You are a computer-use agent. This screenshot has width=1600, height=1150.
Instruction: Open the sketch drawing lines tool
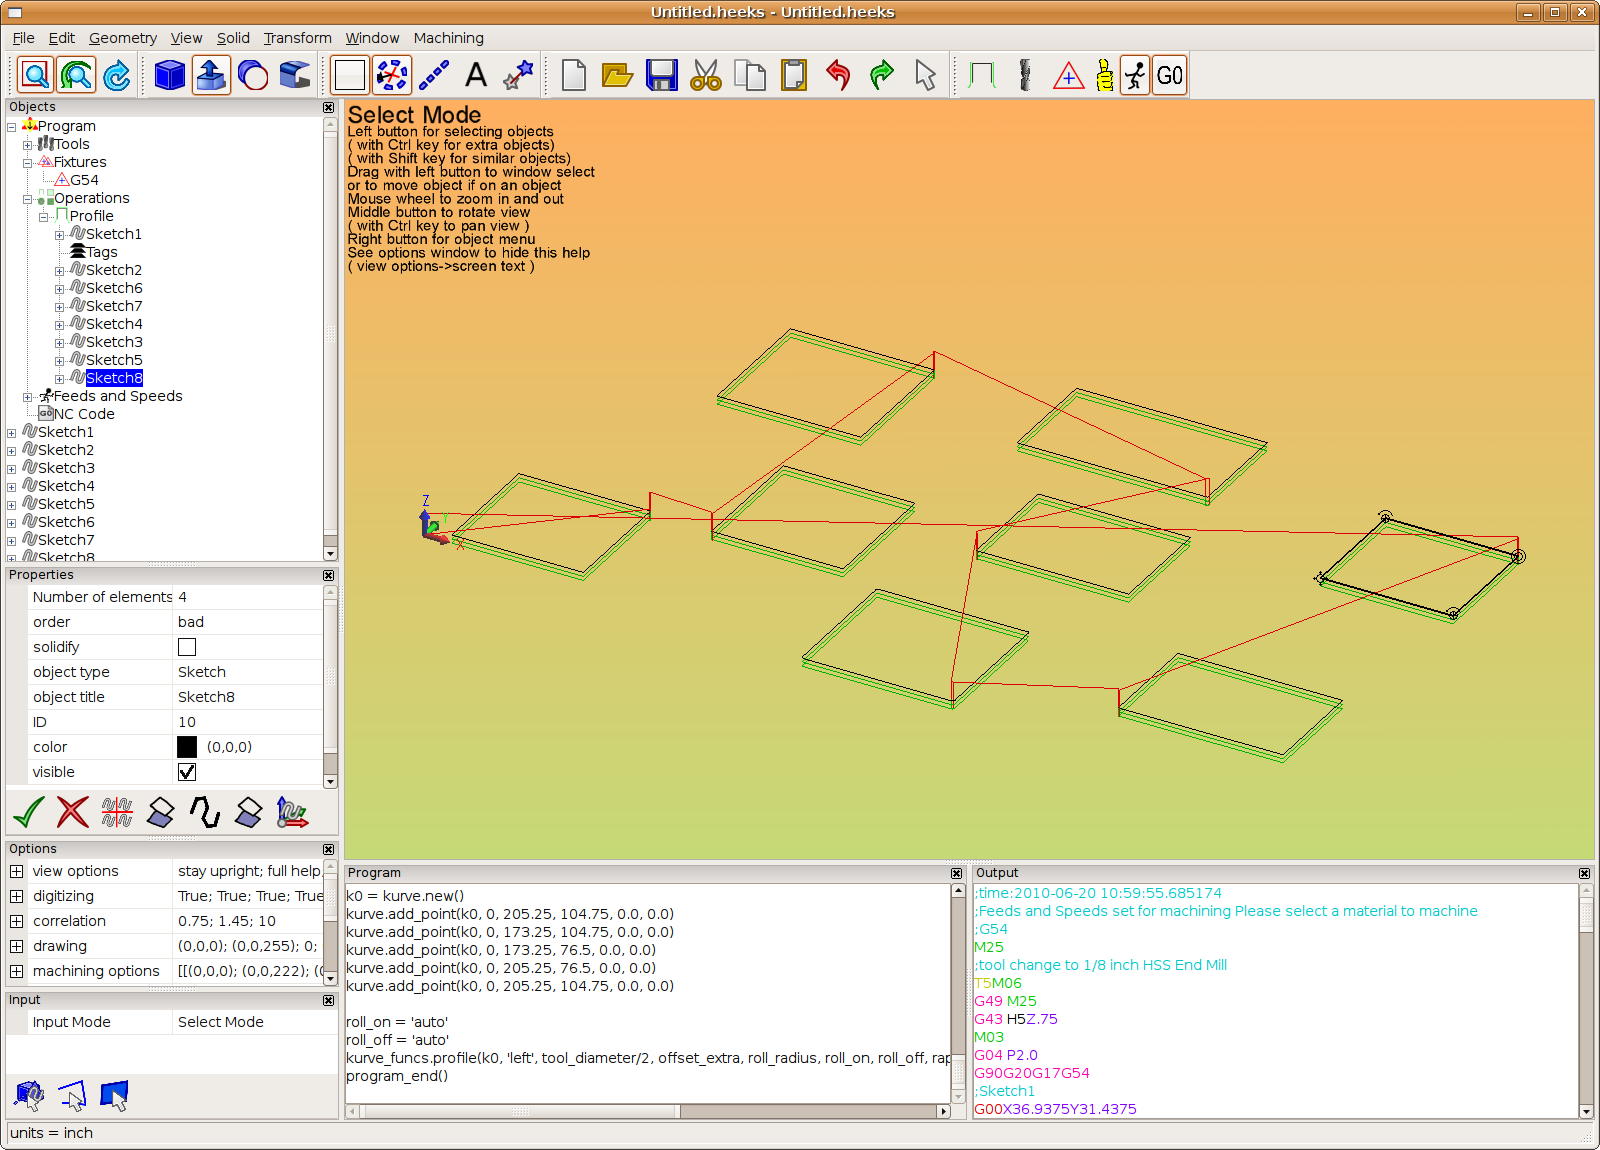(x=433, y=74)
